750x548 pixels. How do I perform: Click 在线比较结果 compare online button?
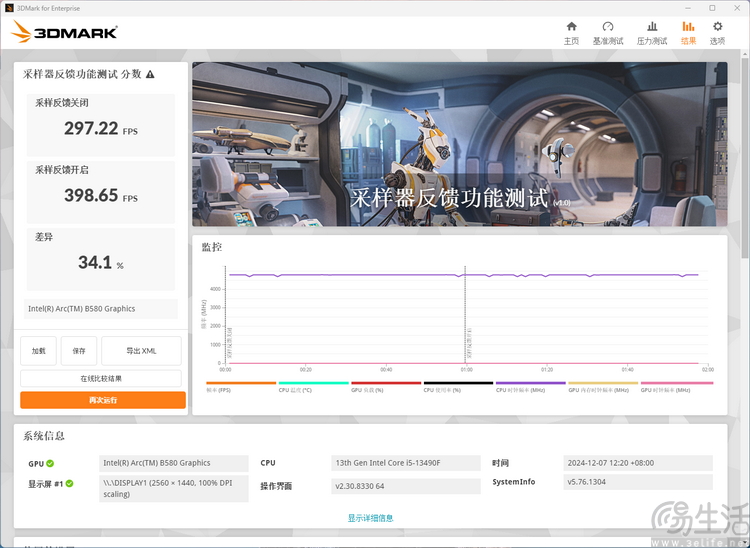click(x=101, y=378)
